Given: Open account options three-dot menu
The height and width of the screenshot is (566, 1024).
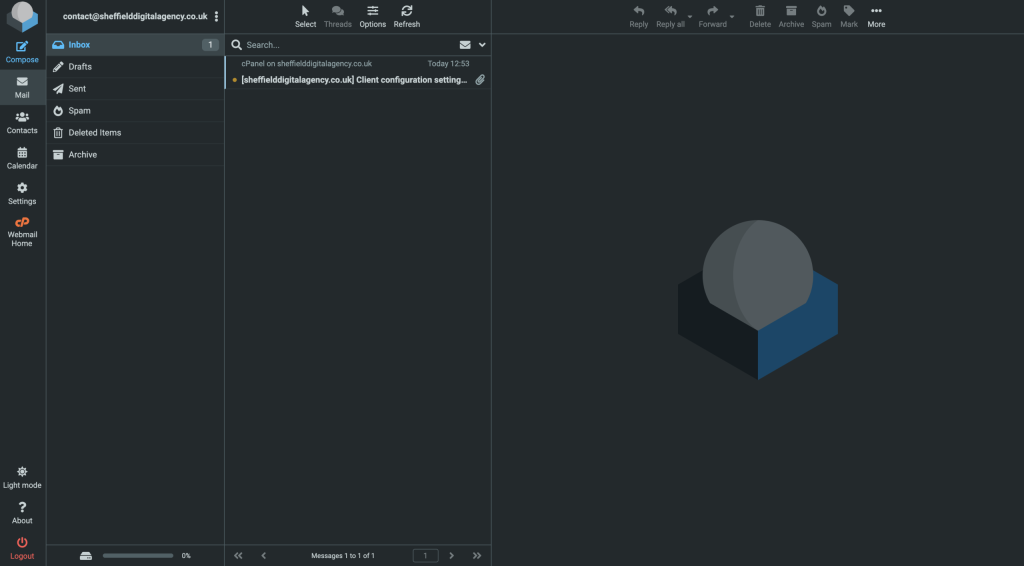Looking at the screenshot, I should [x=216, y=16].
